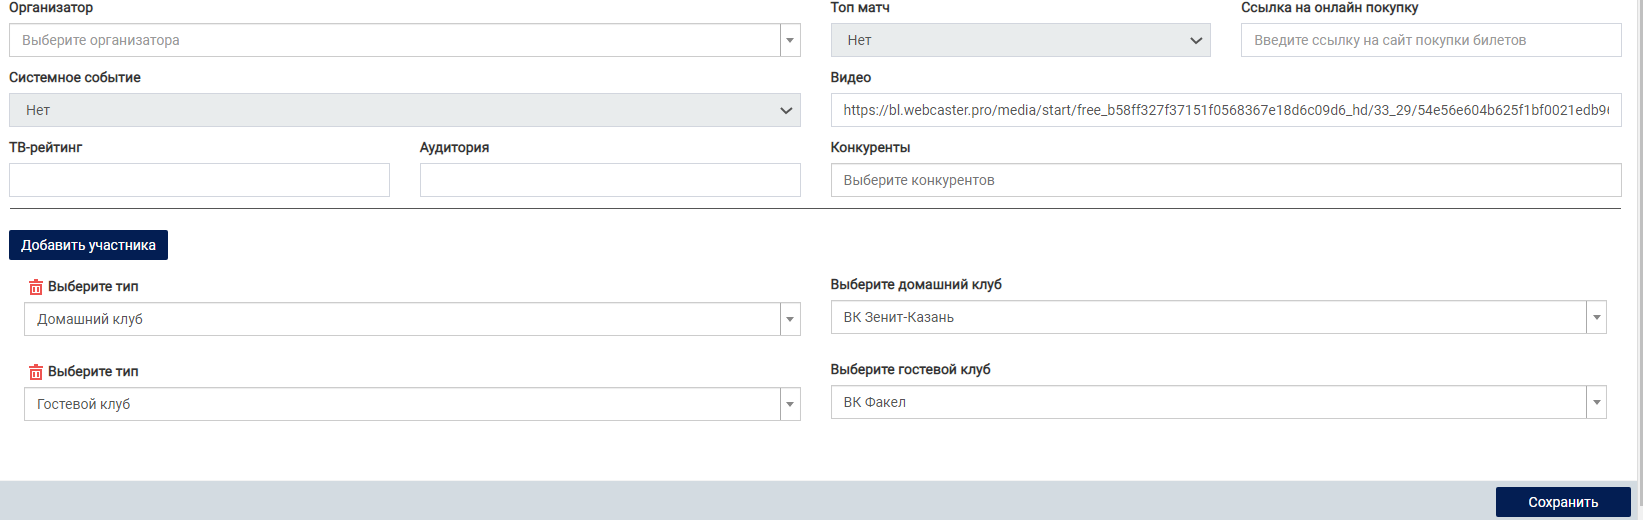
Task: Open Домашний клуб type dropdown arrow
Action: click(790, 320)
